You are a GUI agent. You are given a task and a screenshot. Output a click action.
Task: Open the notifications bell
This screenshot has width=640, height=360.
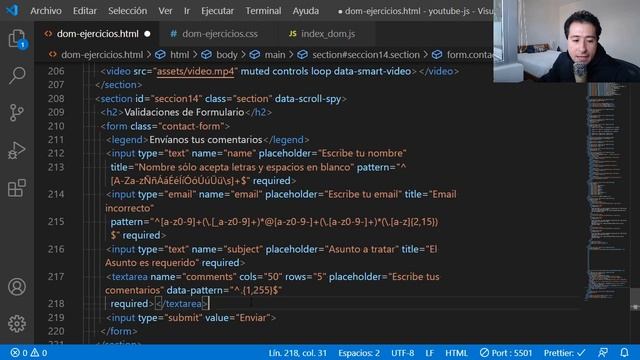coord(624,353)
